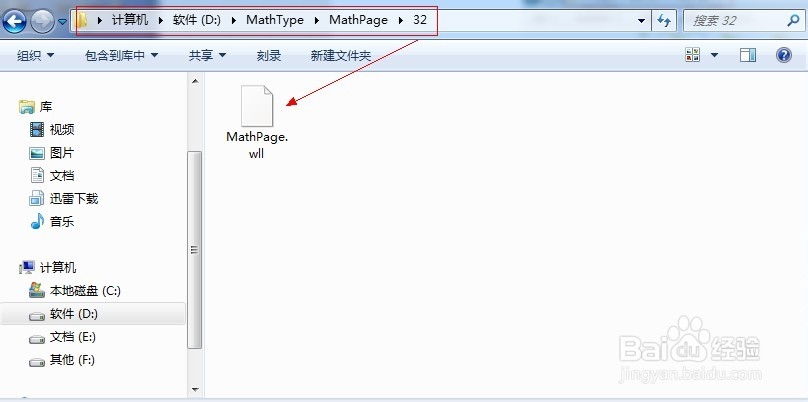Open the 包含到库中 menu
The width and height of the screenshot is (808, 402).
click(122, 55)
